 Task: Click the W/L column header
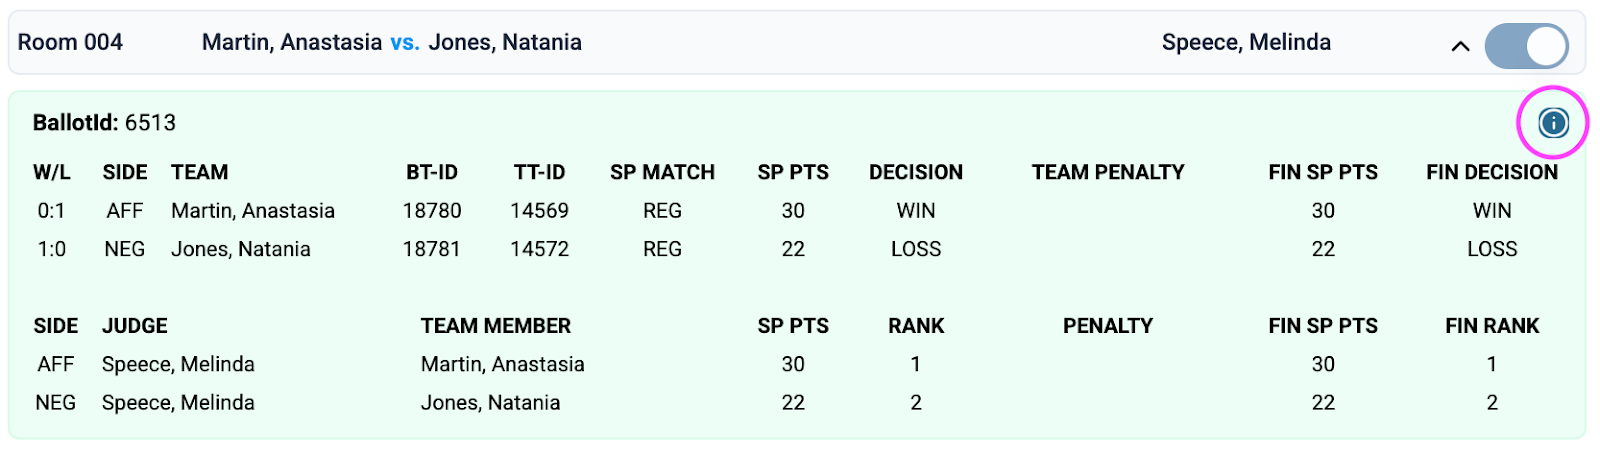tap(52, 172)
